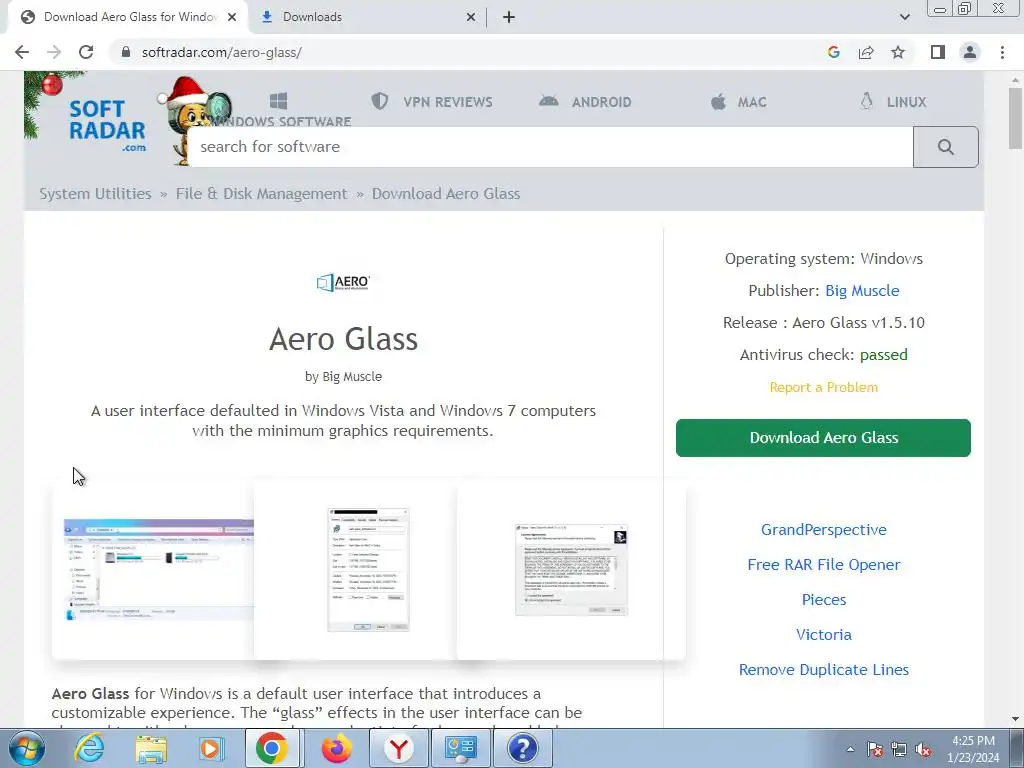
Task: Open Big Muscle publisher link
Action: pyautogui.click(x=862, y=291)
